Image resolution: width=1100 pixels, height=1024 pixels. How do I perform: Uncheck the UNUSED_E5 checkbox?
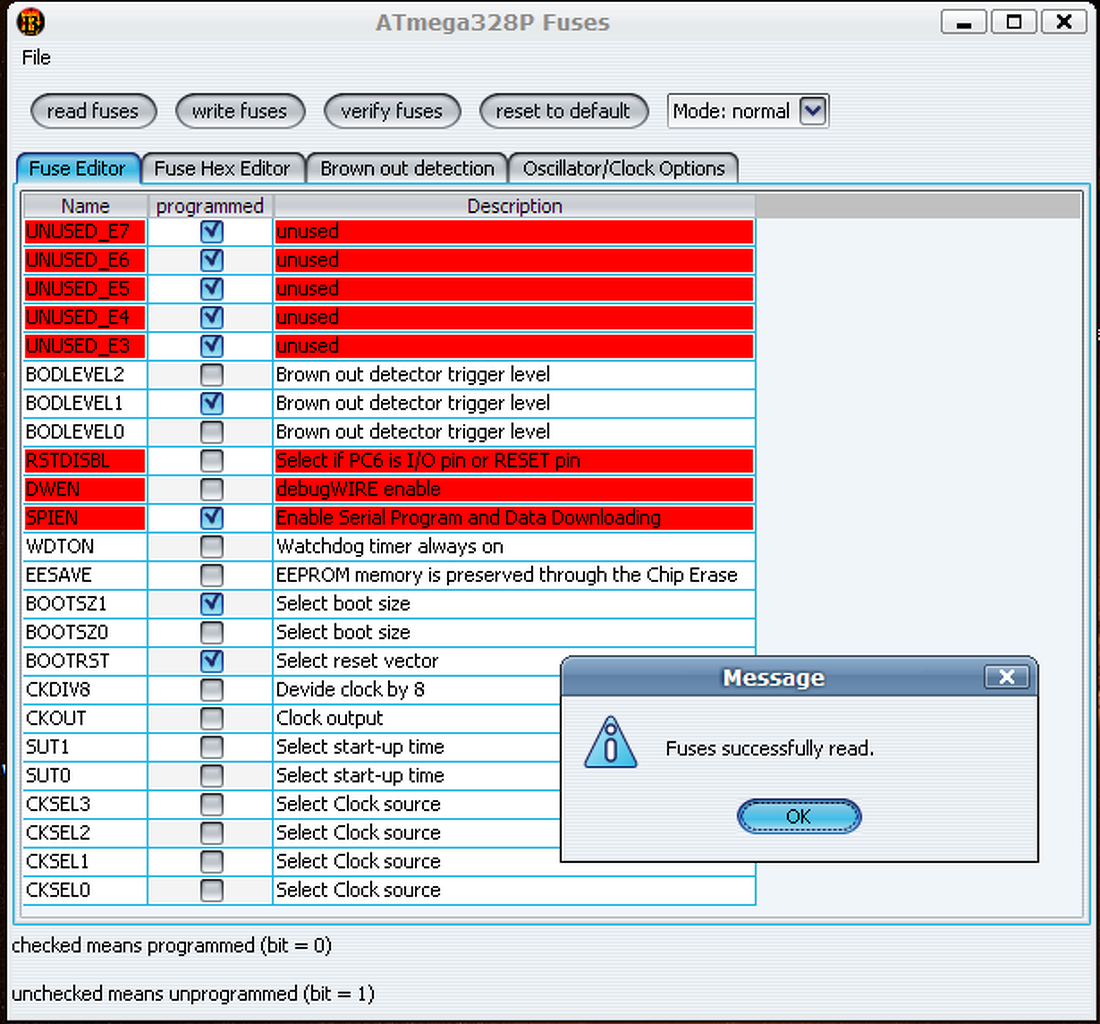click(x=211, y=289)
